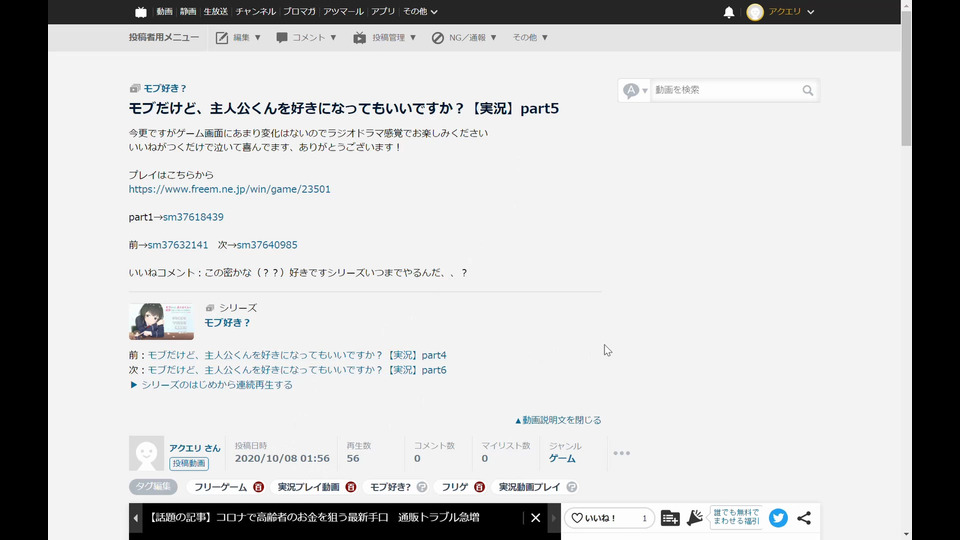Open the 投稿管理 dropdown menu
This screenshot has height=540, width=960.
(384, 37)
